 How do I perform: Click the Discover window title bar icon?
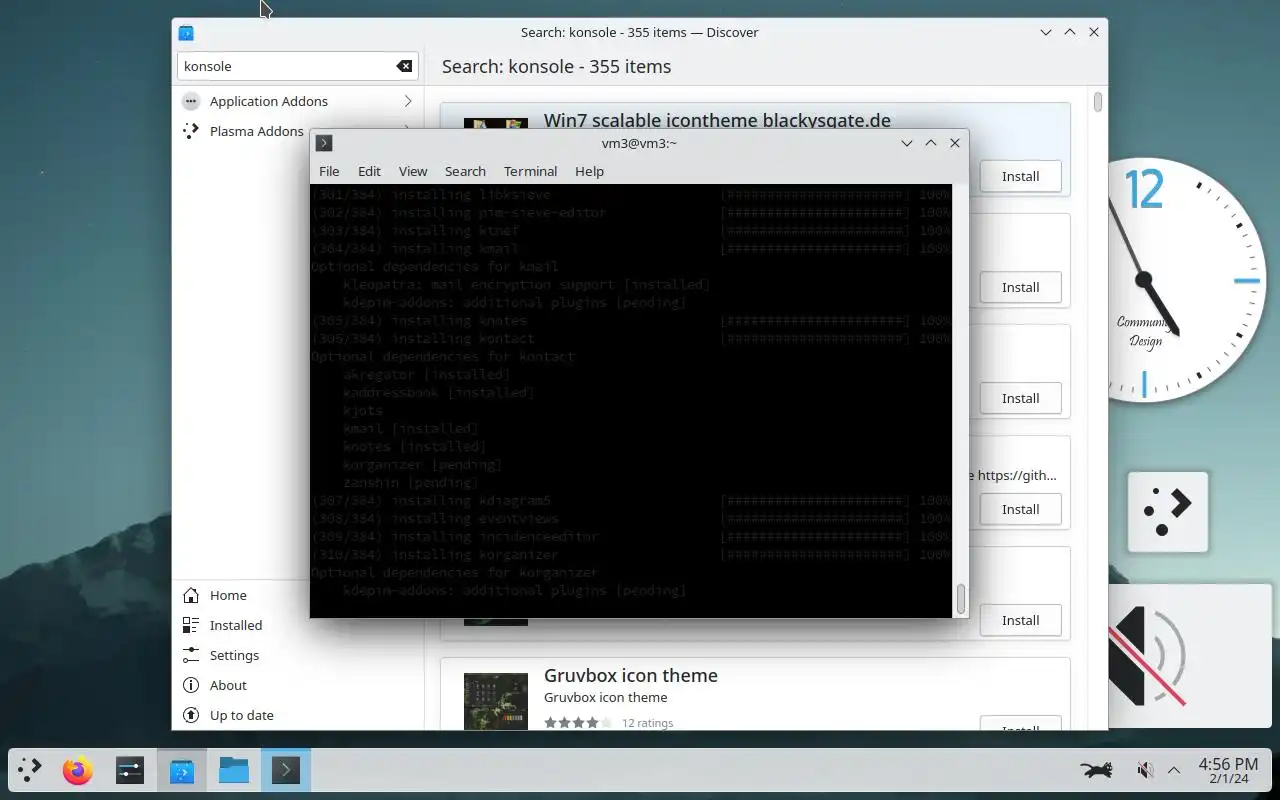[186, 32]
